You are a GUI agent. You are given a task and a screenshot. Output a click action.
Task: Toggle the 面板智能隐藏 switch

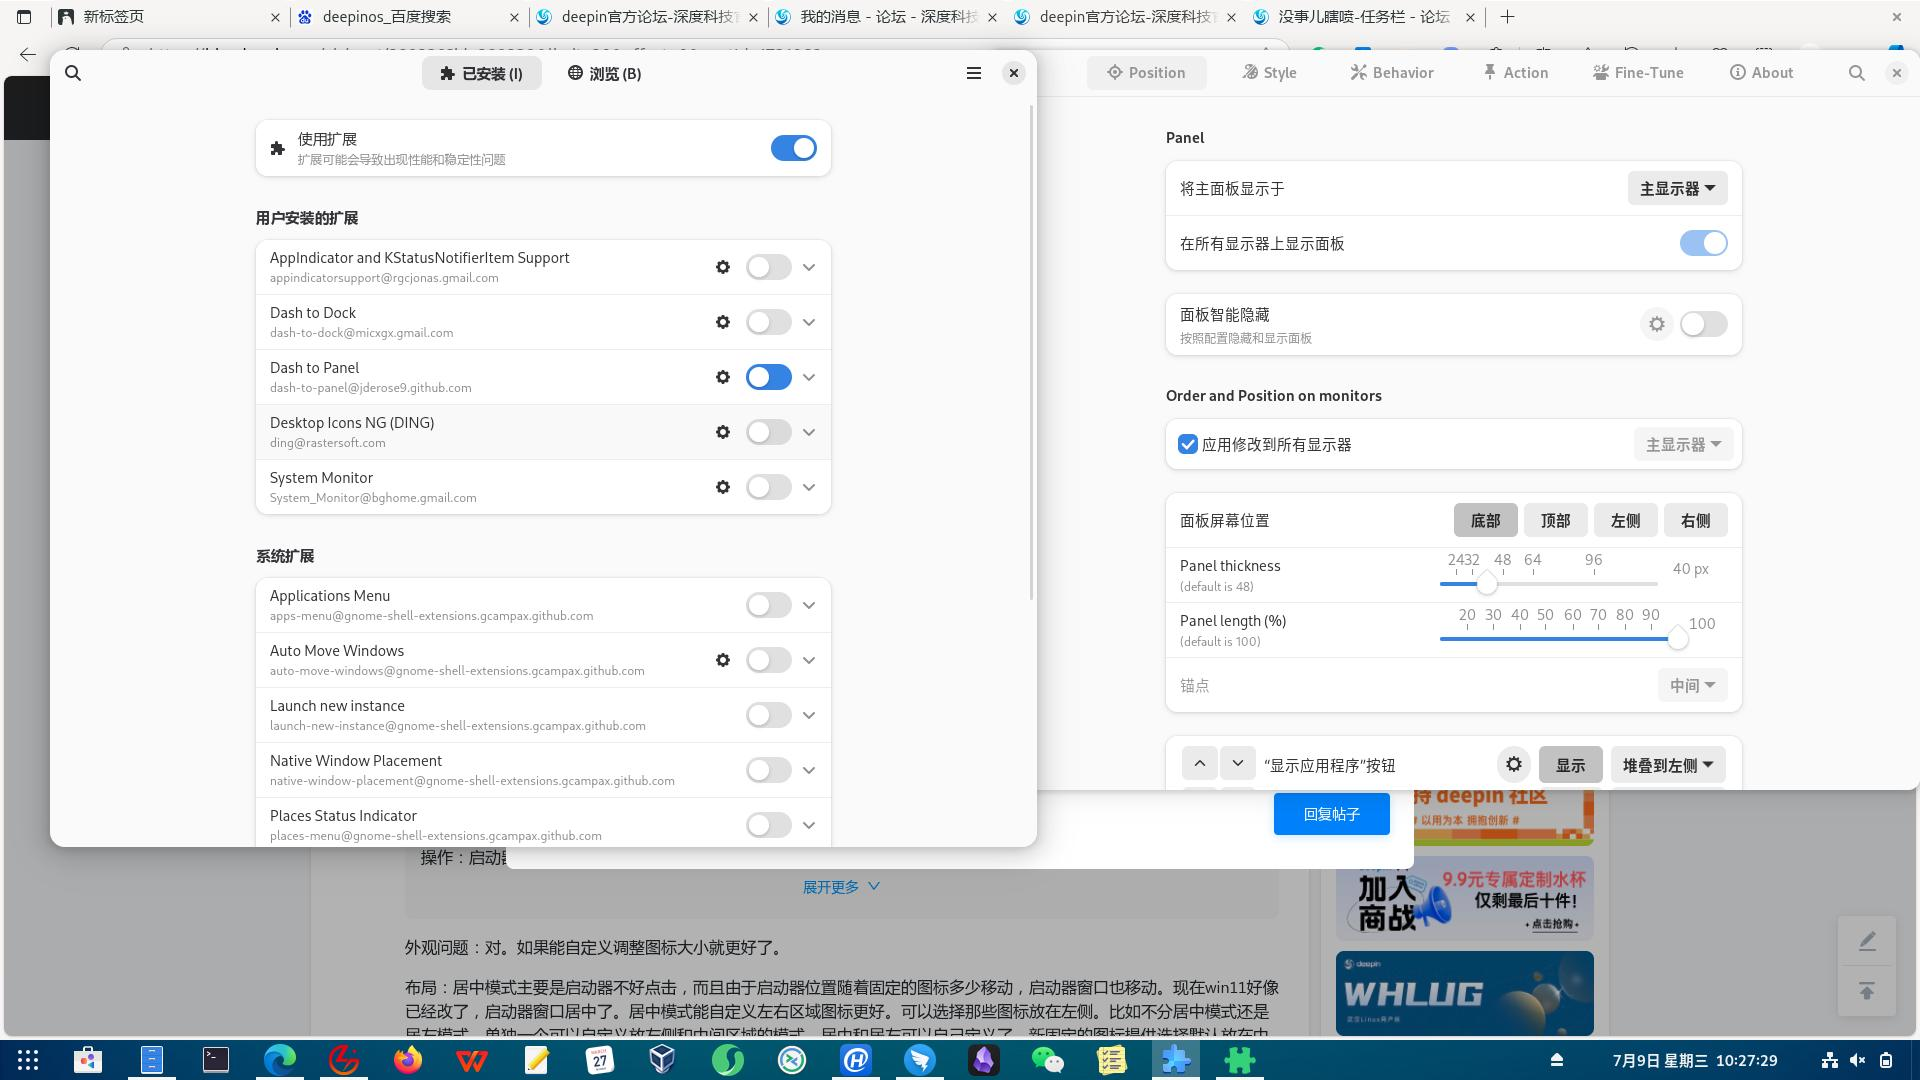coord(1704,324)
